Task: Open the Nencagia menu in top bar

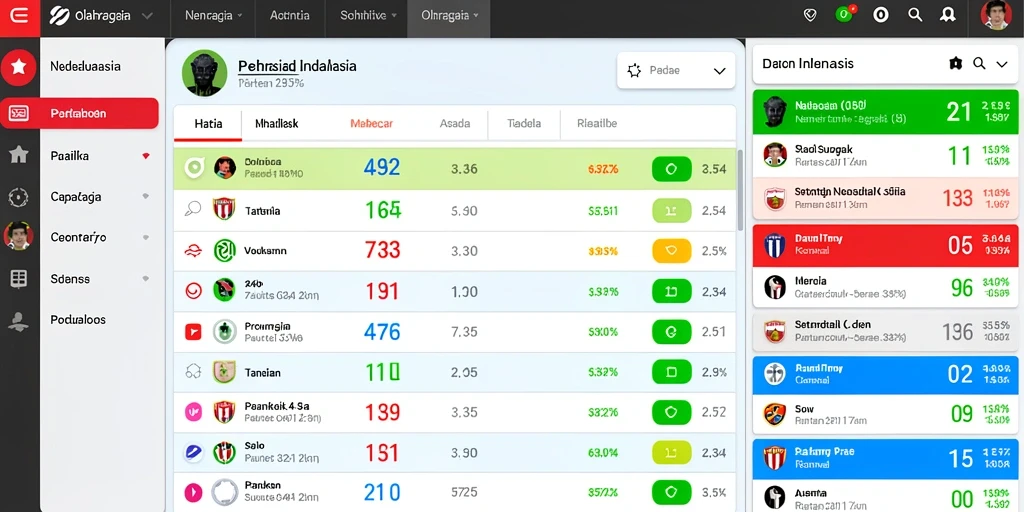Action: [x=214, y=15]
